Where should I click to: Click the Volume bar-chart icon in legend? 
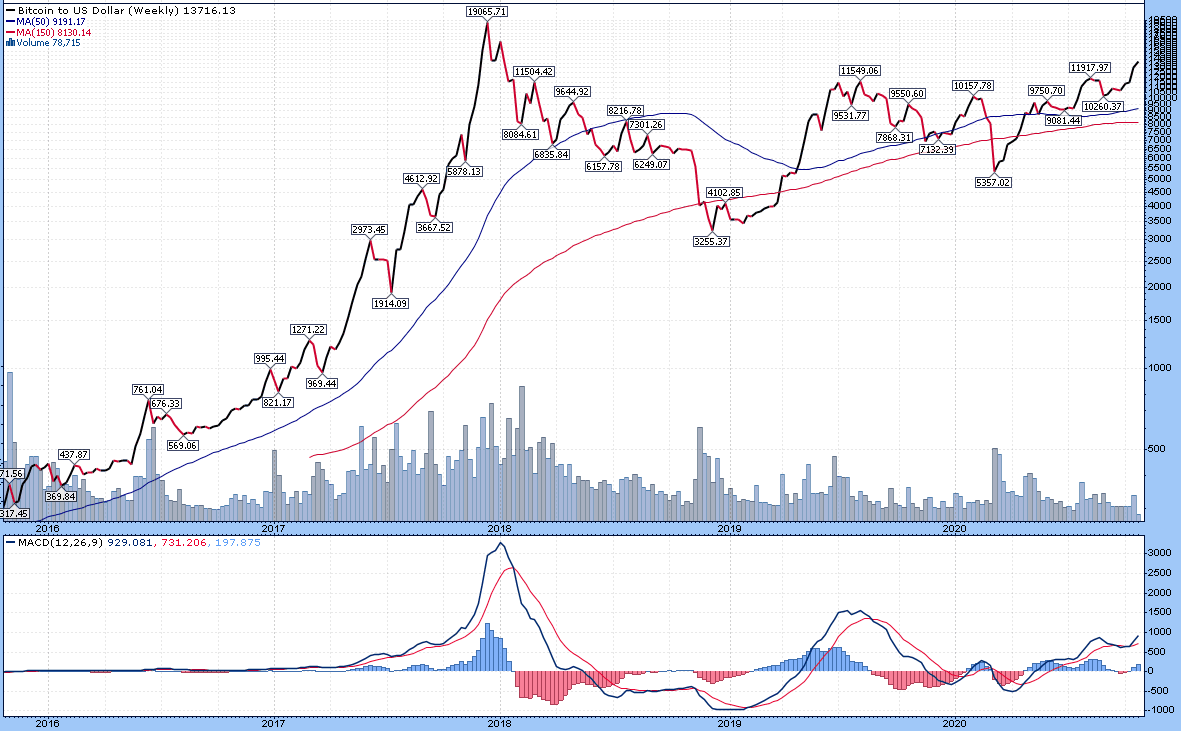coord(11,43)
